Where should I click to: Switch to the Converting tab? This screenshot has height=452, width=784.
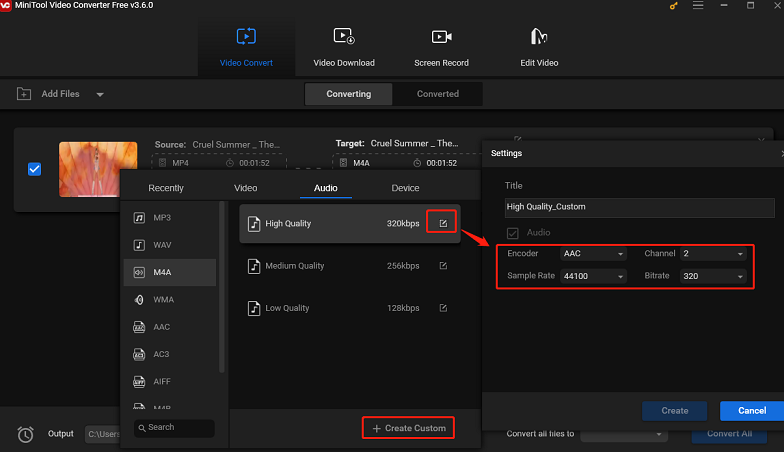point(348,94)
